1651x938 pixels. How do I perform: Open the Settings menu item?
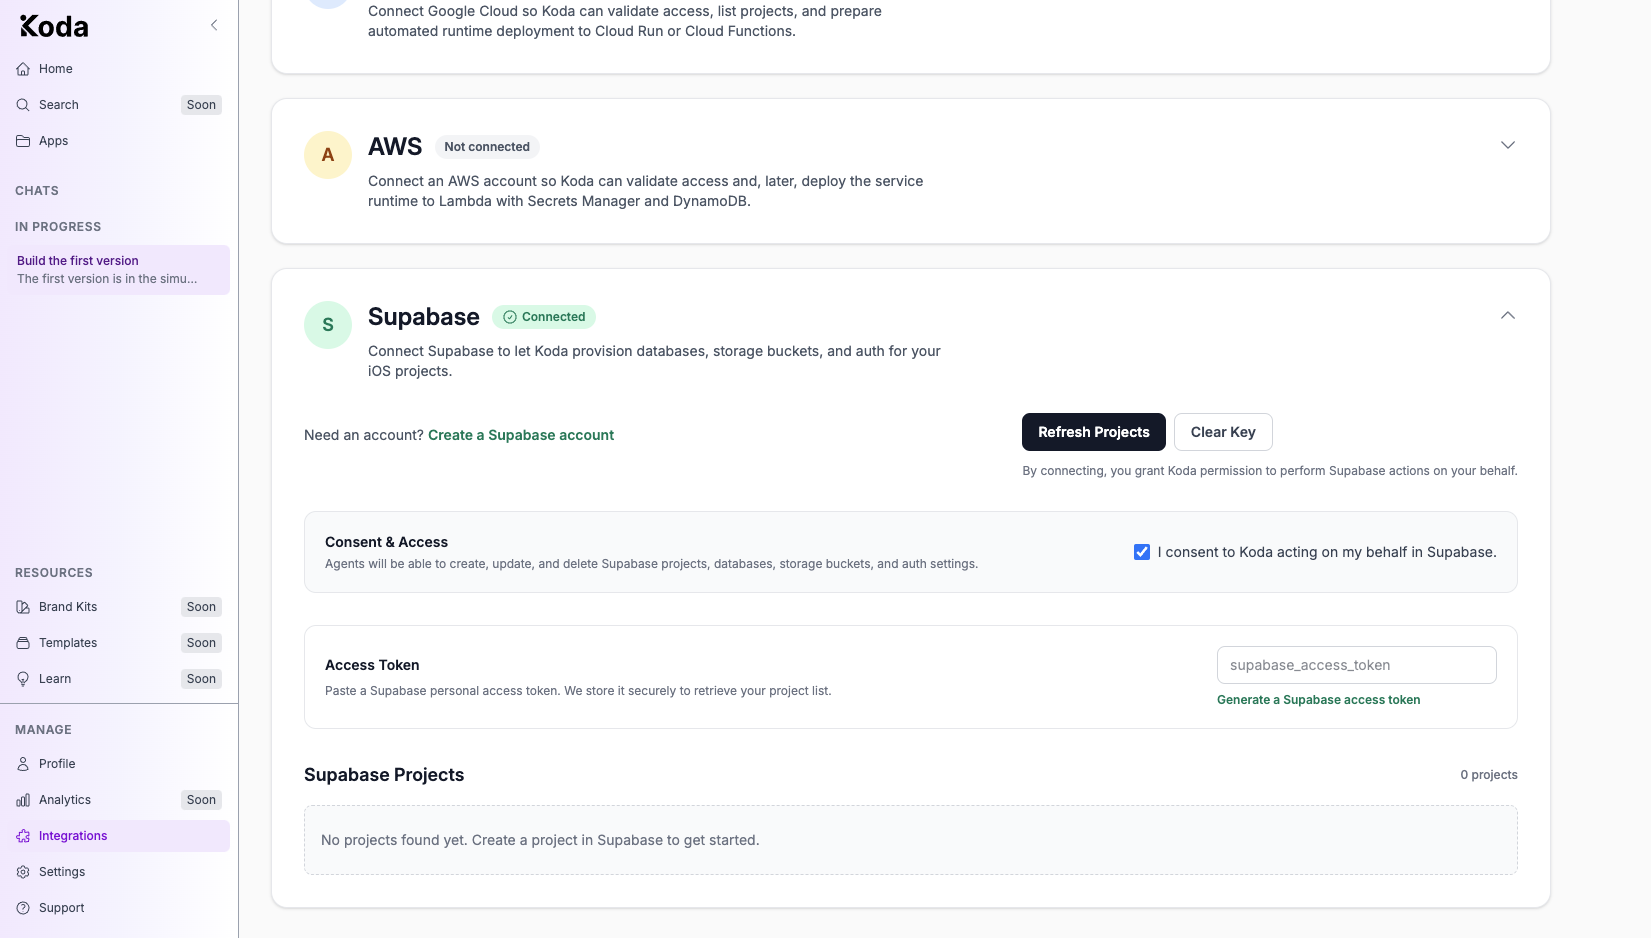pyautogui.click(x=119, y=872)
